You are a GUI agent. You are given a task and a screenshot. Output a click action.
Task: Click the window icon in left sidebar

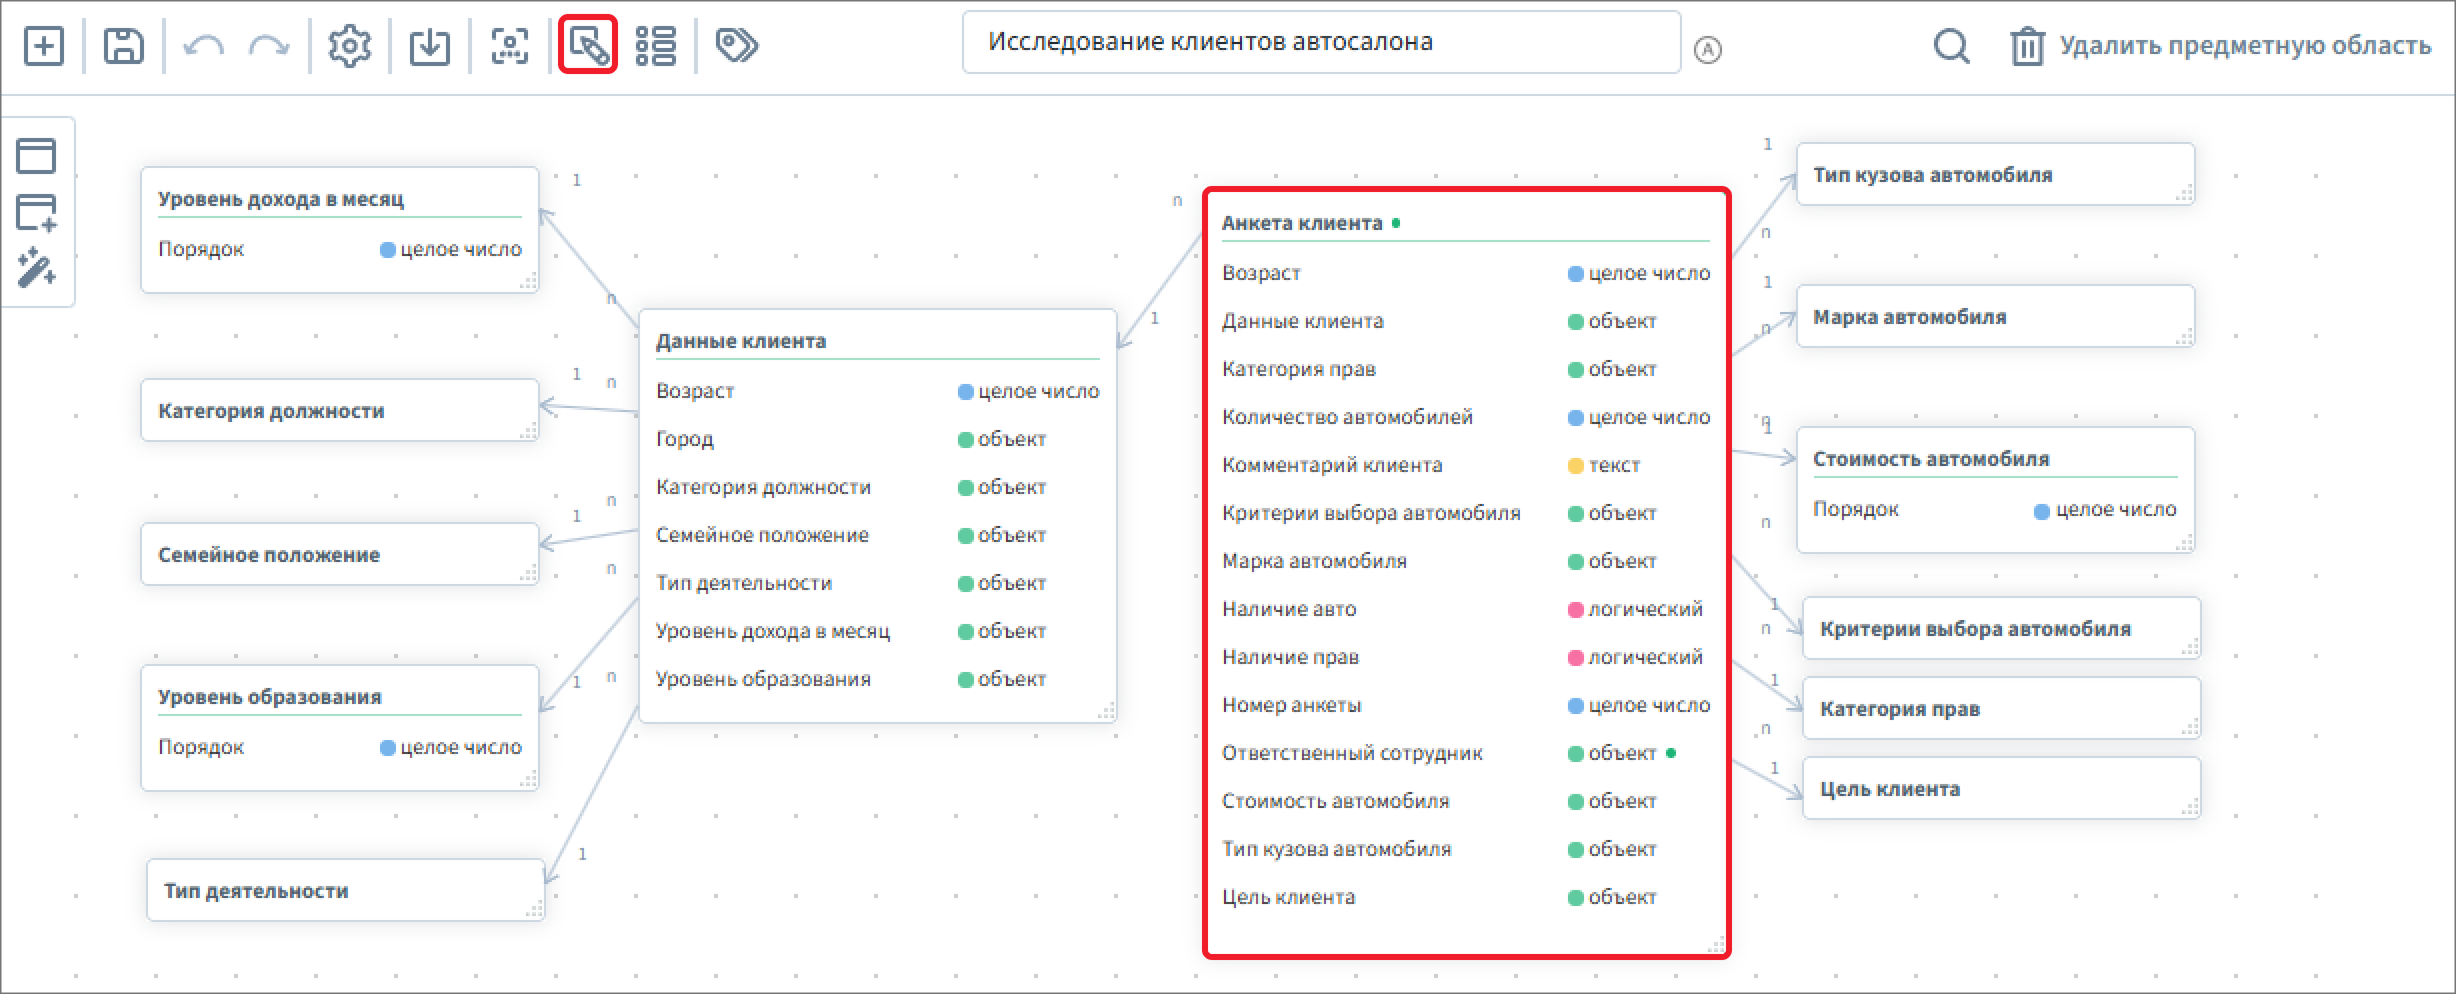pos(36,156)
